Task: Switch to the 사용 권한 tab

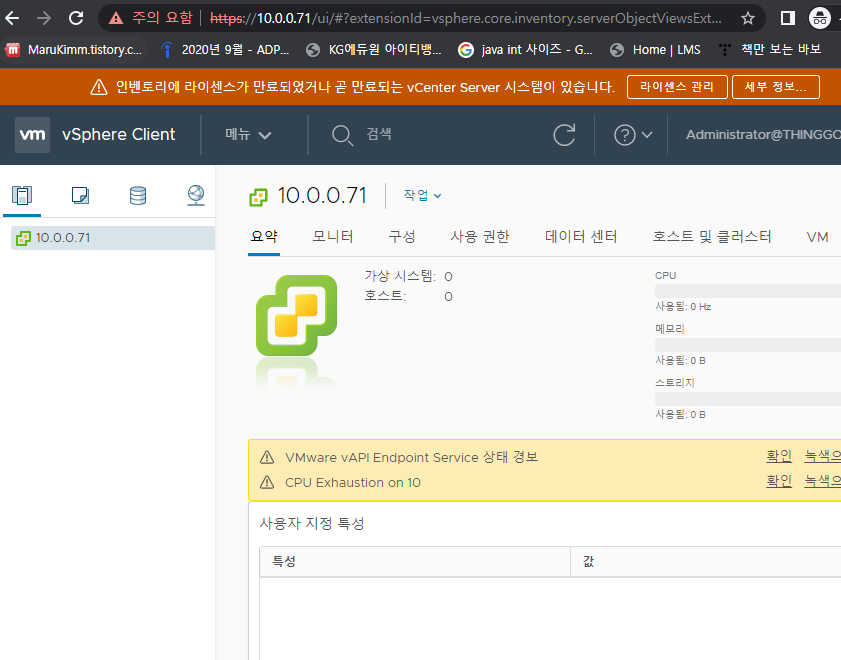Action: (x=479, y=237)
